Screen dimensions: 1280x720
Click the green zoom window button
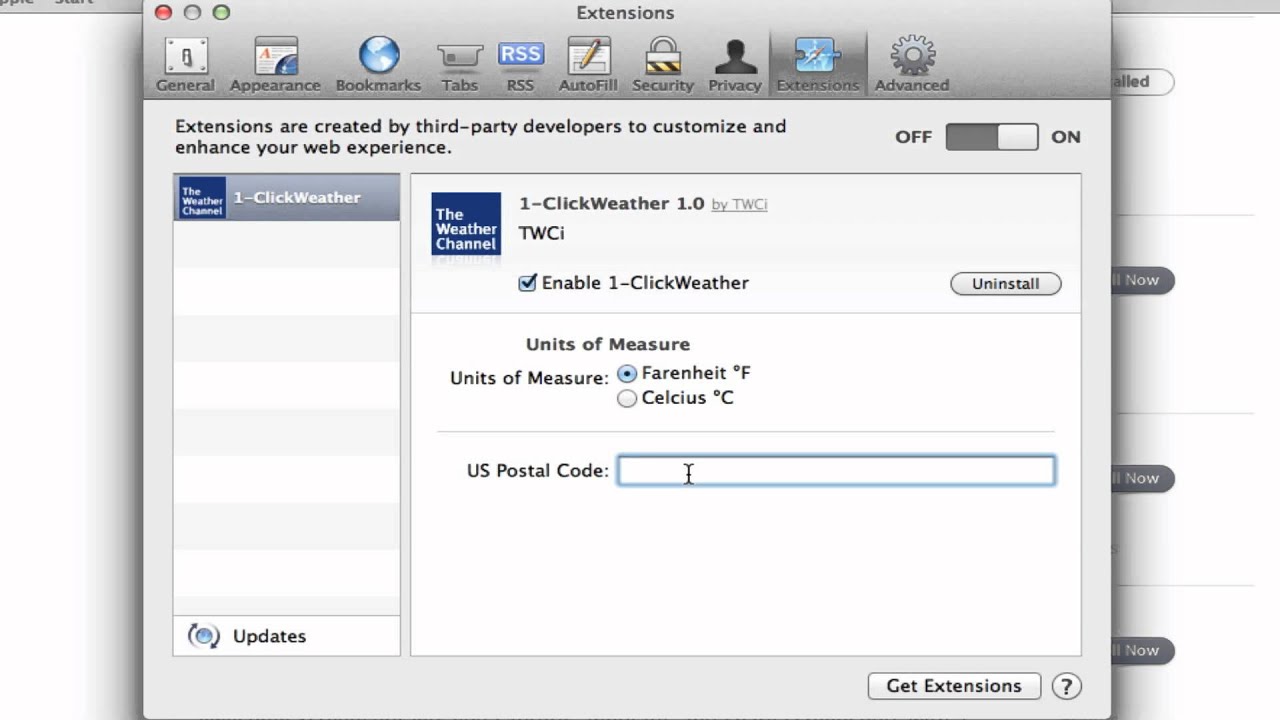click(x=222, y=13)
